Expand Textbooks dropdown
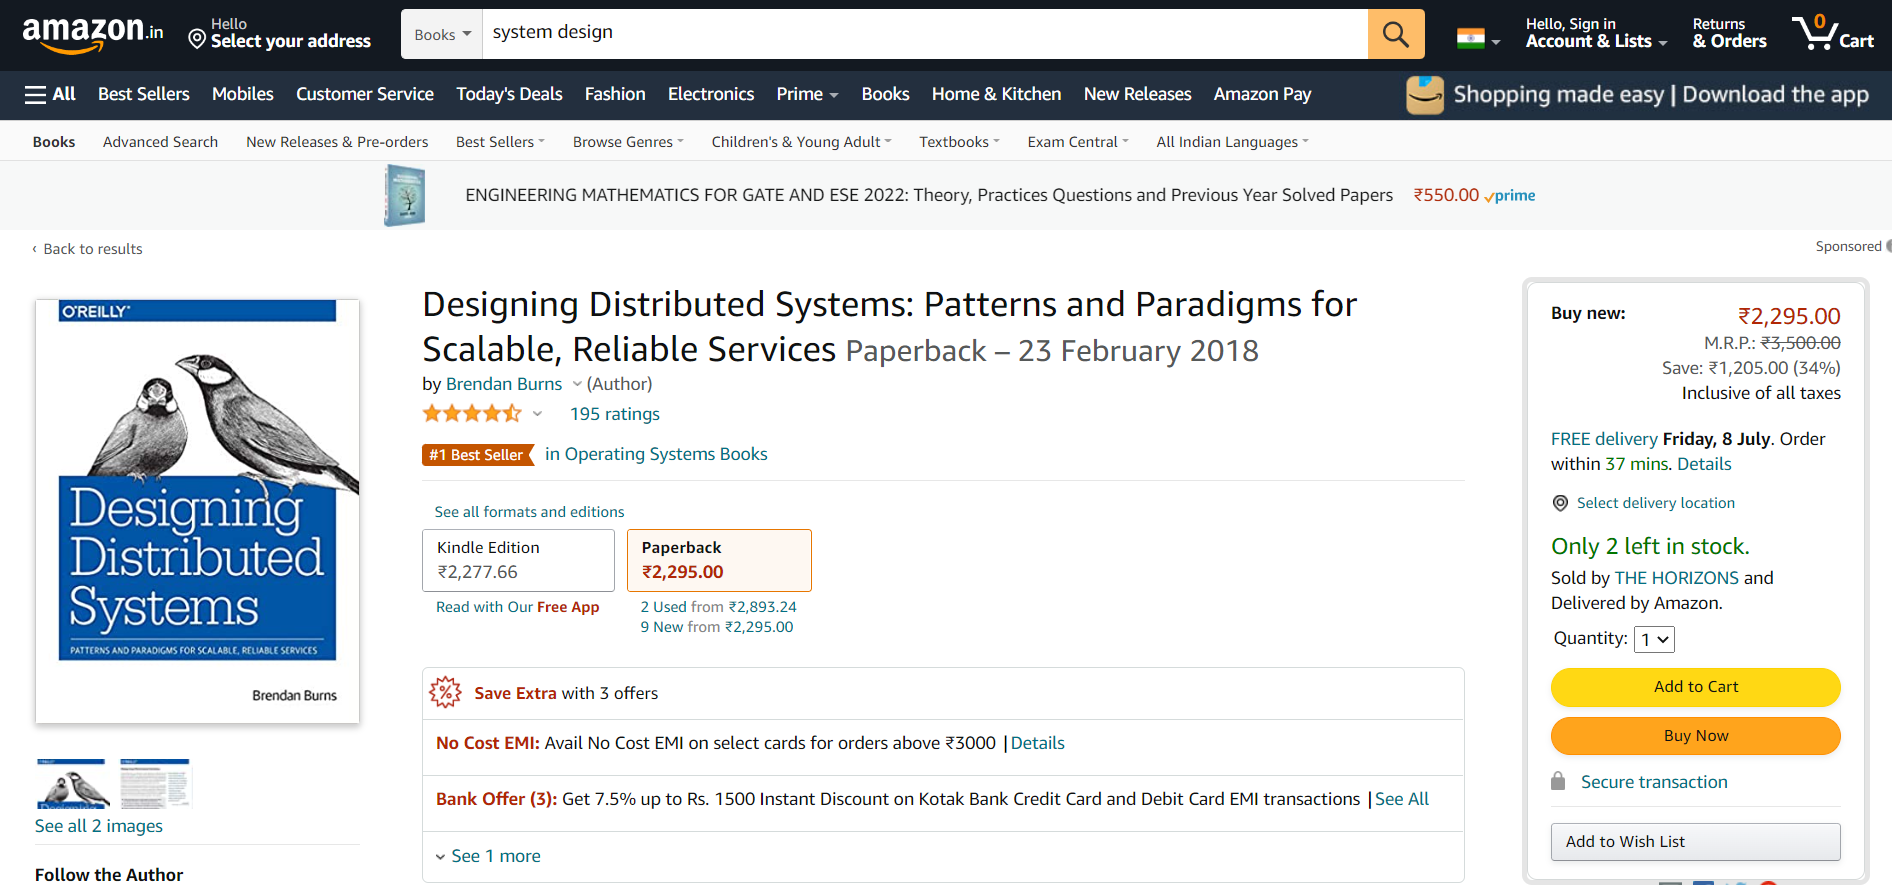Viewport: 1892px width, 885px height. (x=959, y=142)
